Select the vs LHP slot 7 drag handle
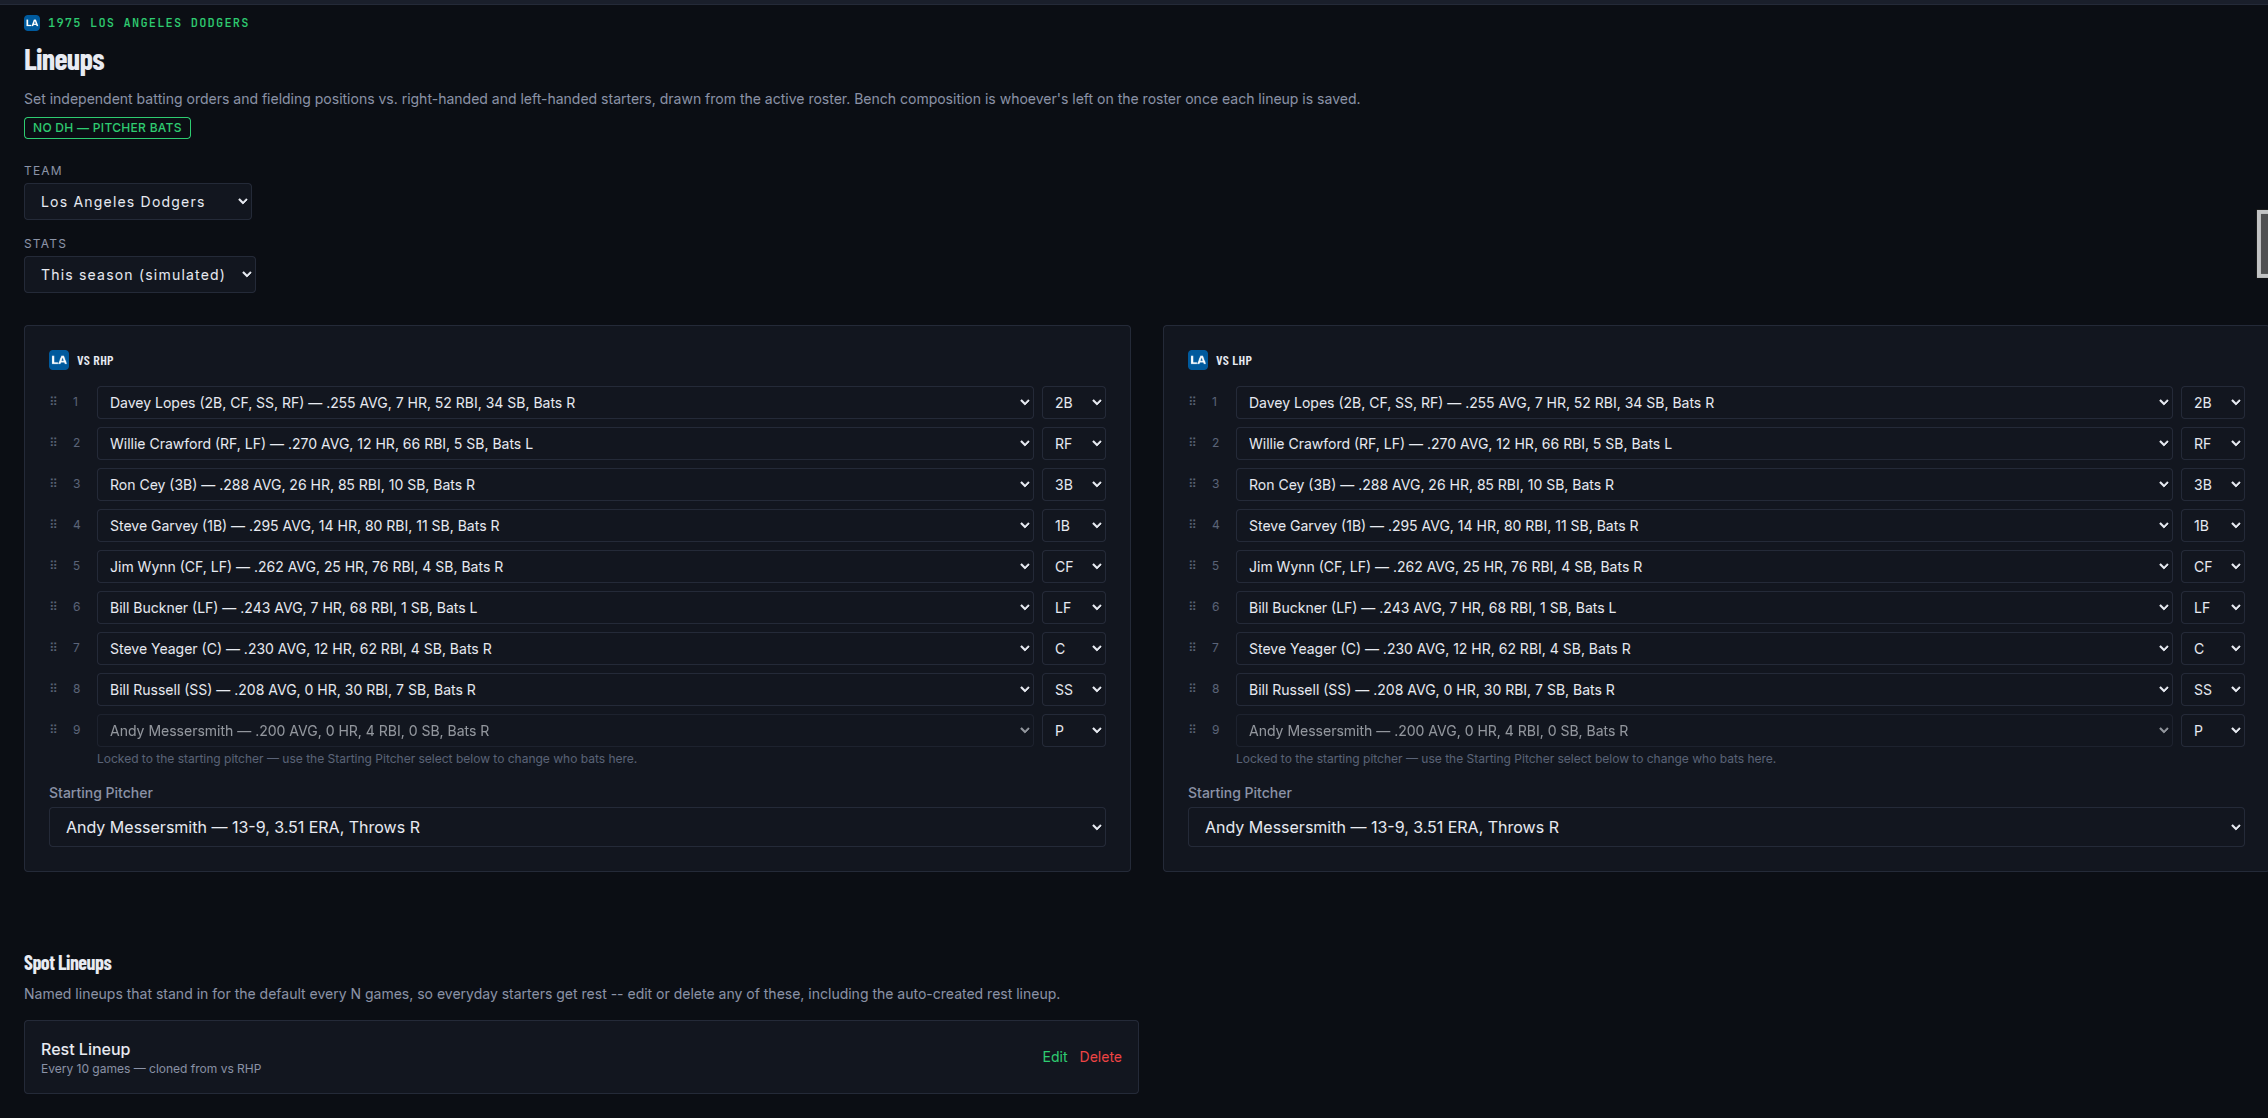The height and width of the screenshot is (1118, 2268). click(1193, 648)
